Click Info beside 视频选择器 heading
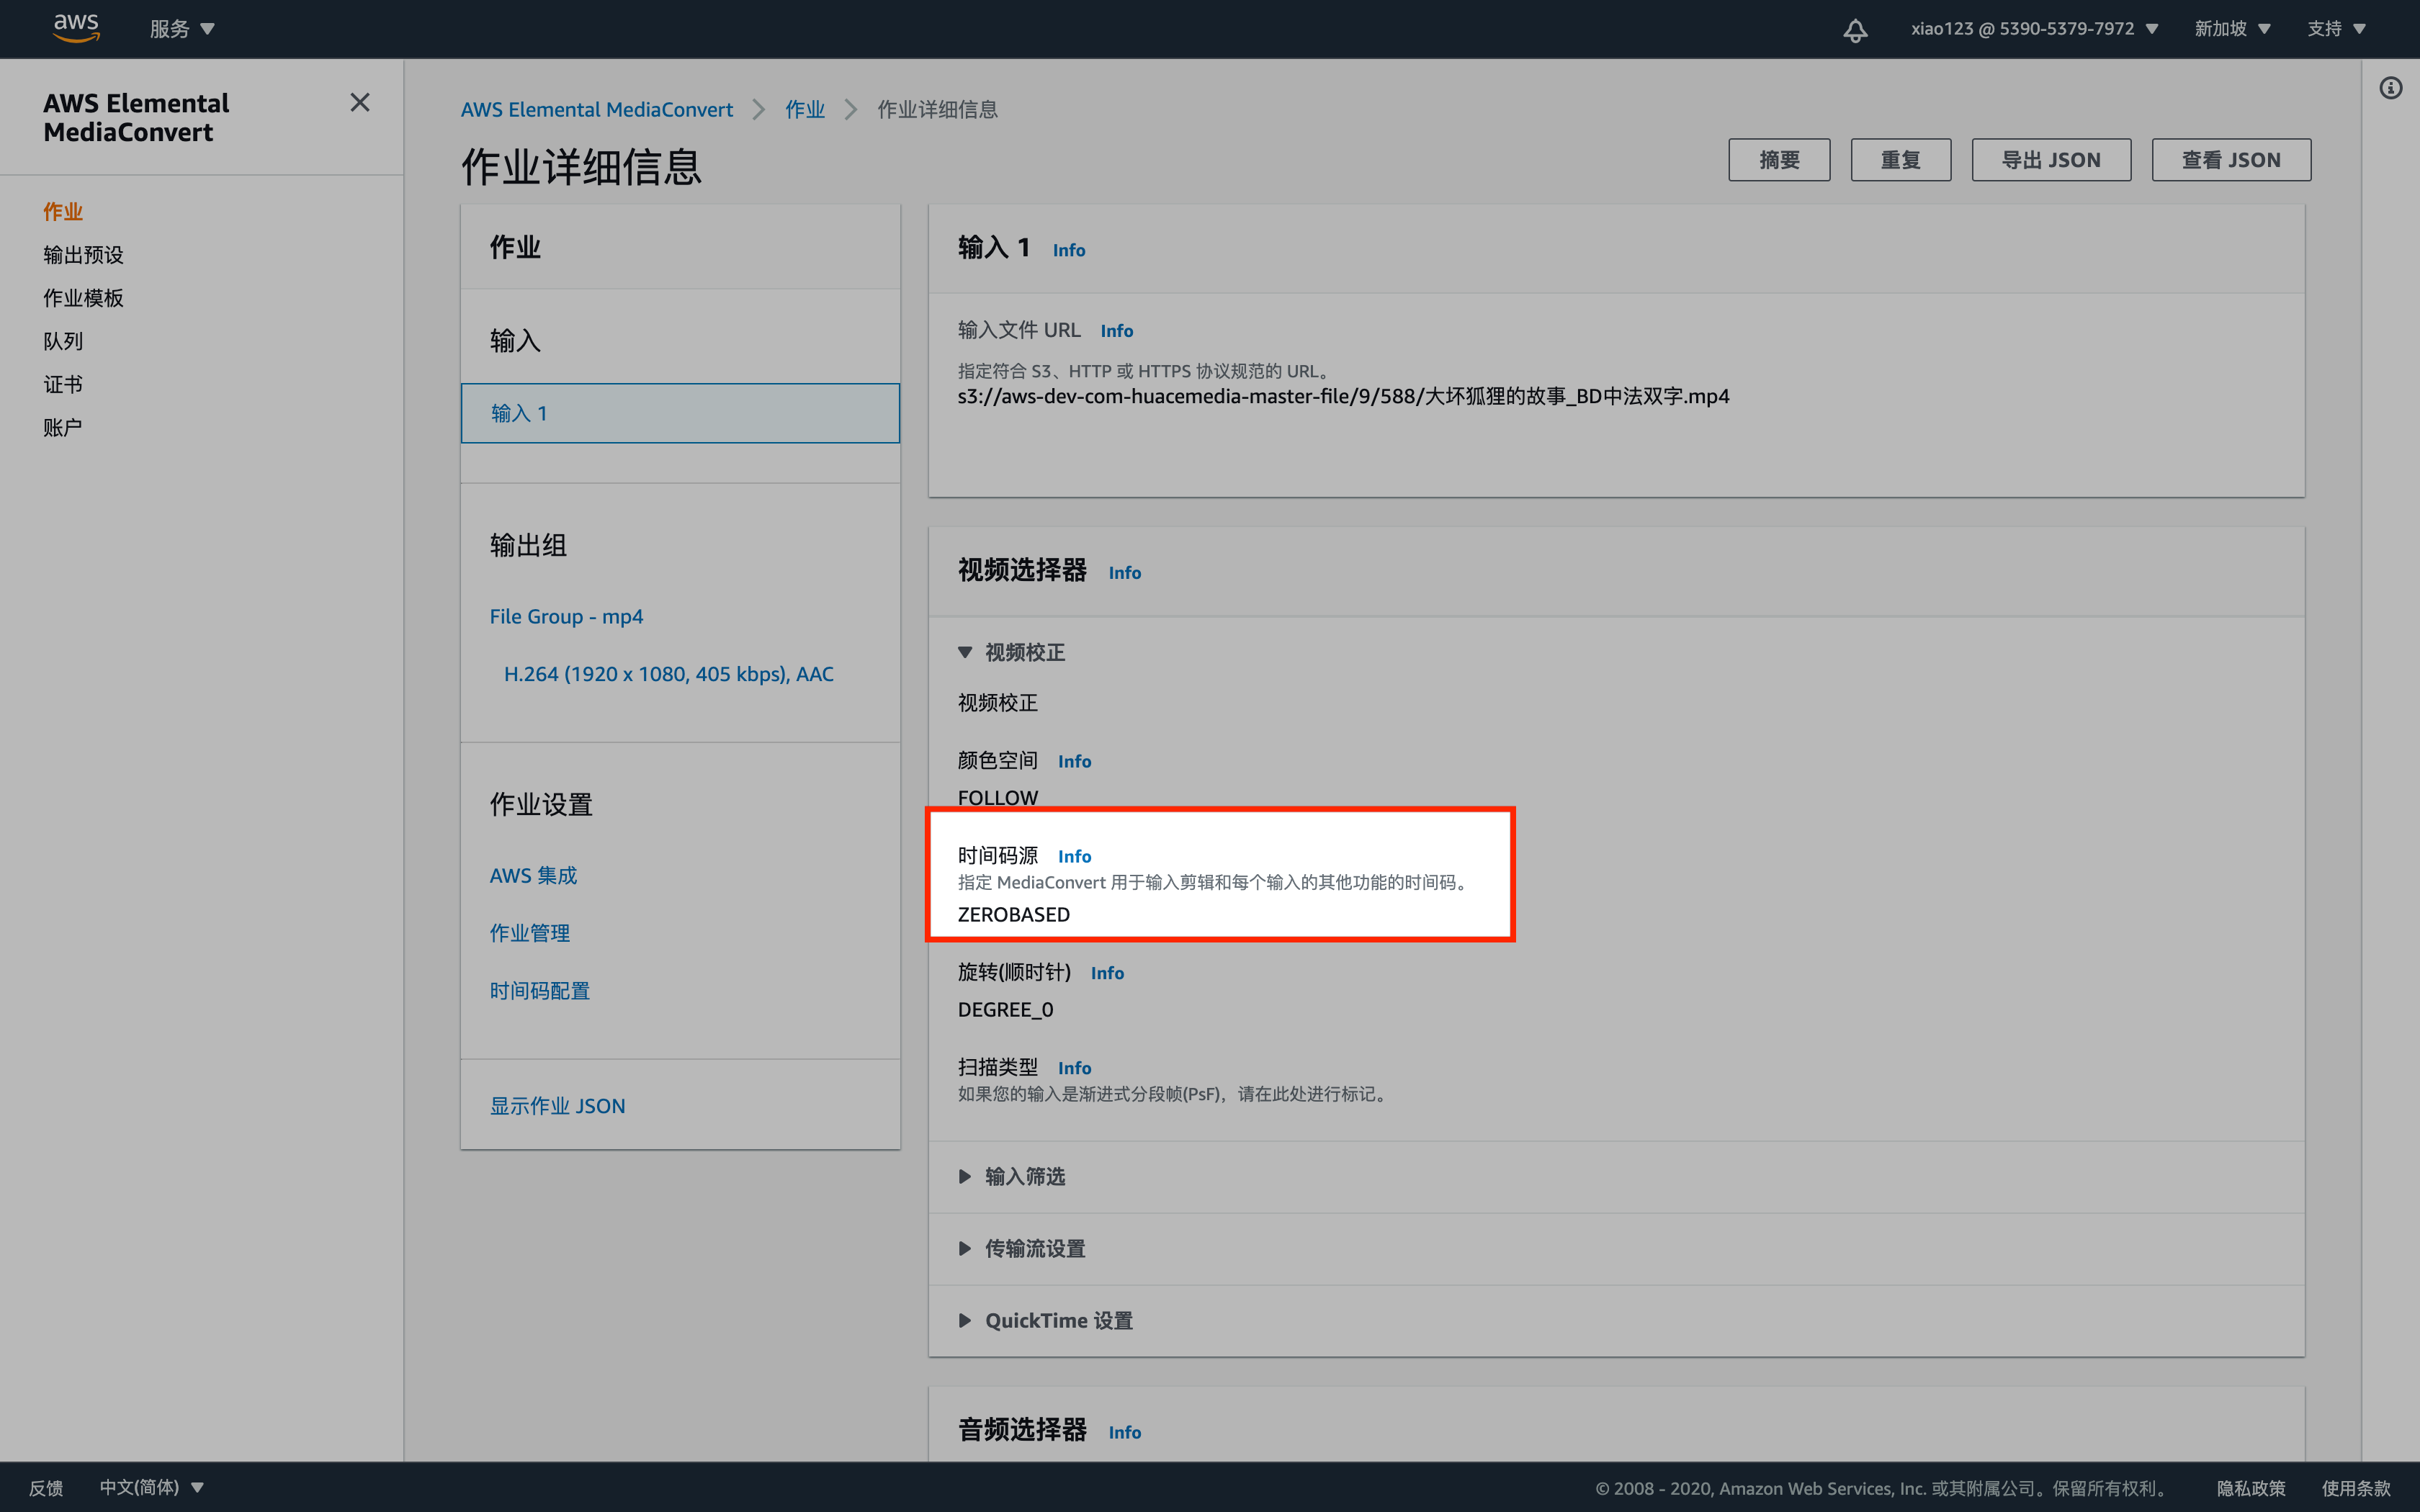Viewport: 2420px width, 1512px height. [1124, 573]
